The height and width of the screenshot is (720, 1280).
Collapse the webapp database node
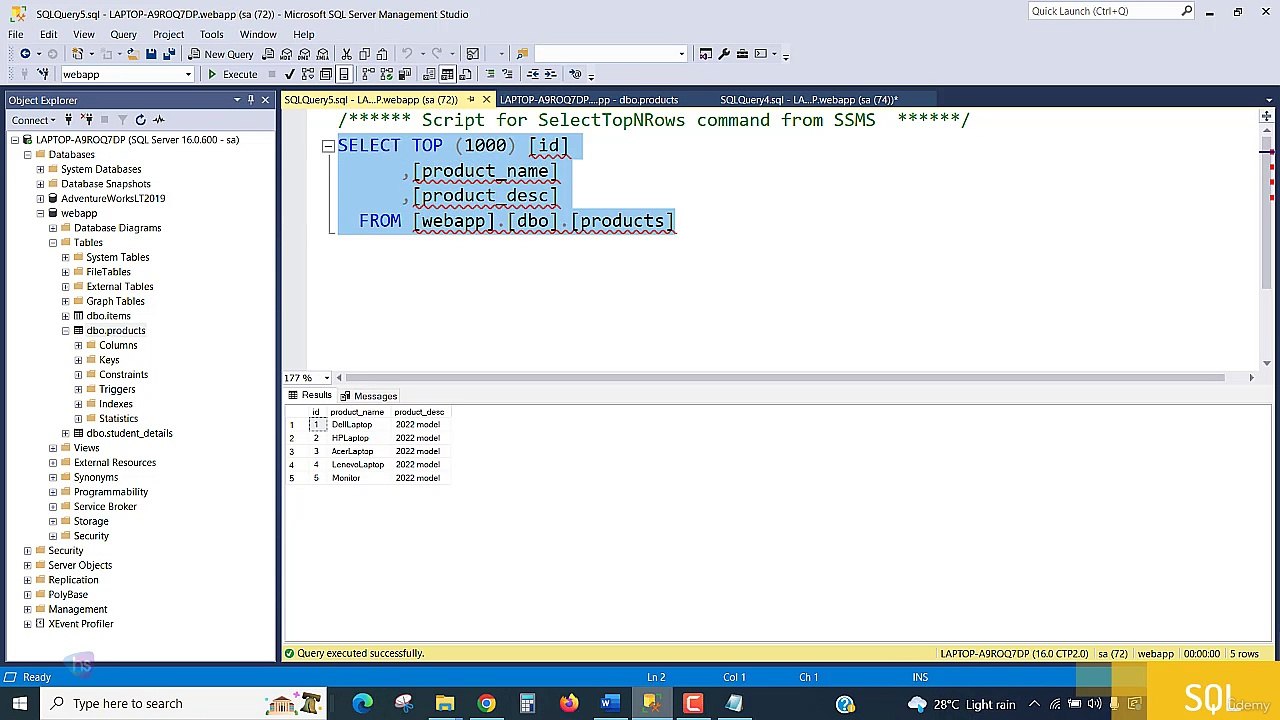(40, 213)
